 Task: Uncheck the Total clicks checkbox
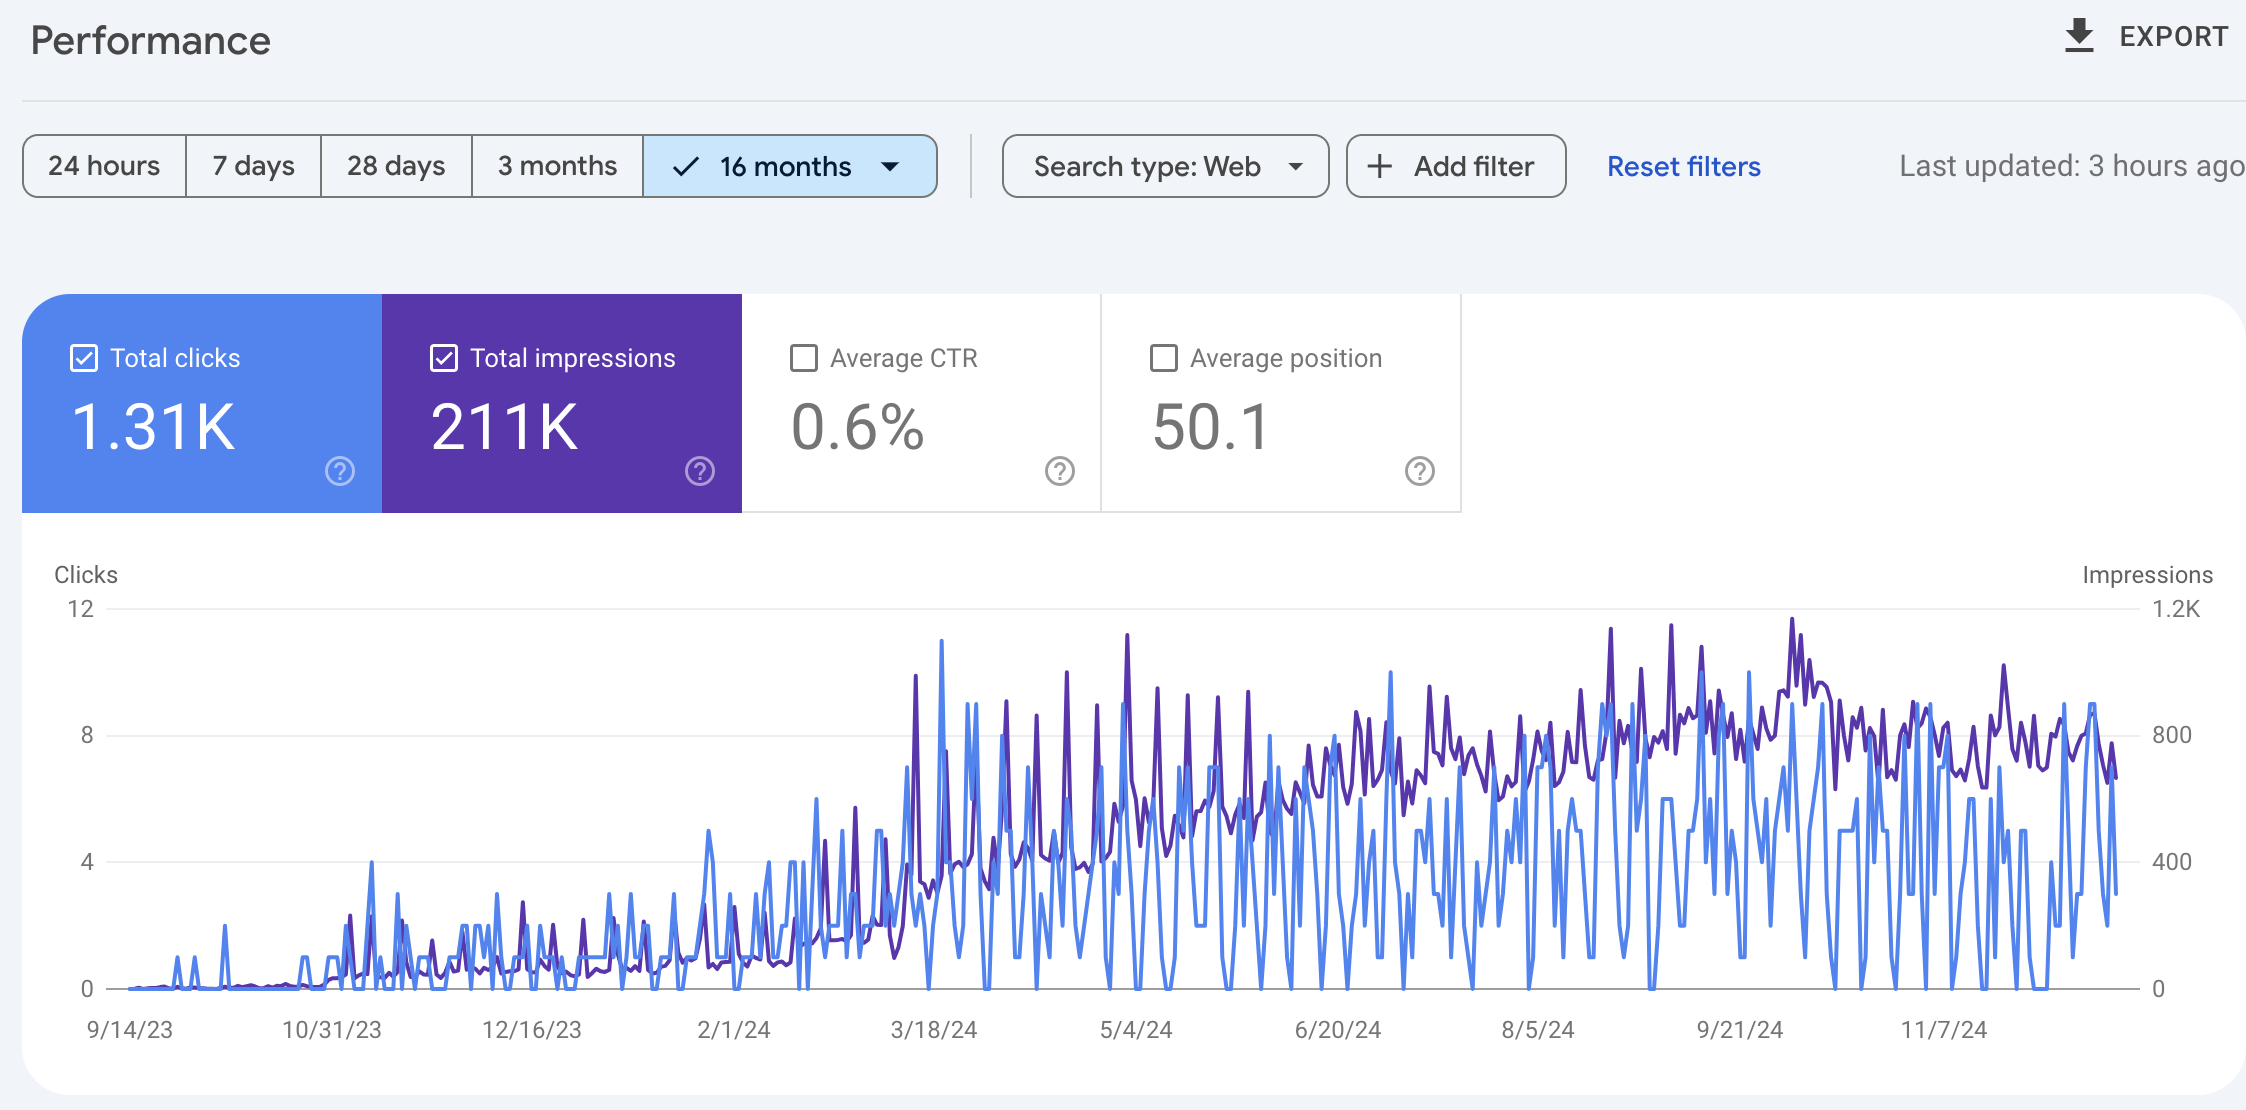click(84, 358)
